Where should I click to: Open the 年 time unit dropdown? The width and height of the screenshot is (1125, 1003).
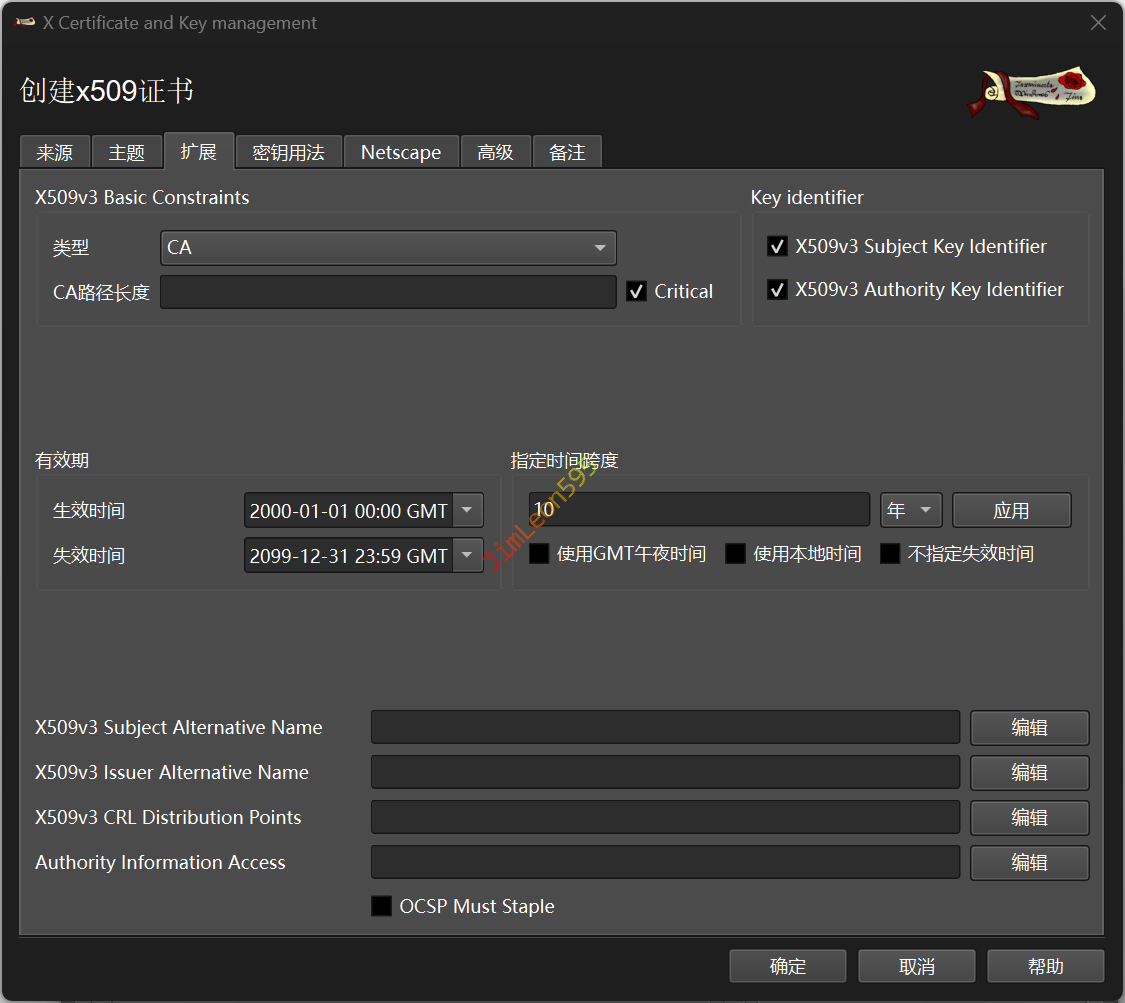pos(911,511)
